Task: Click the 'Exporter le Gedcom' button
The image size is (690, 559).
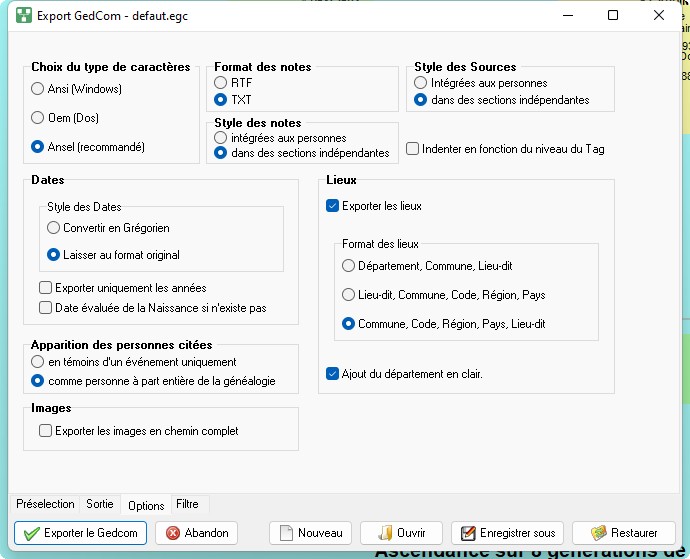Action: coord(81,533)
